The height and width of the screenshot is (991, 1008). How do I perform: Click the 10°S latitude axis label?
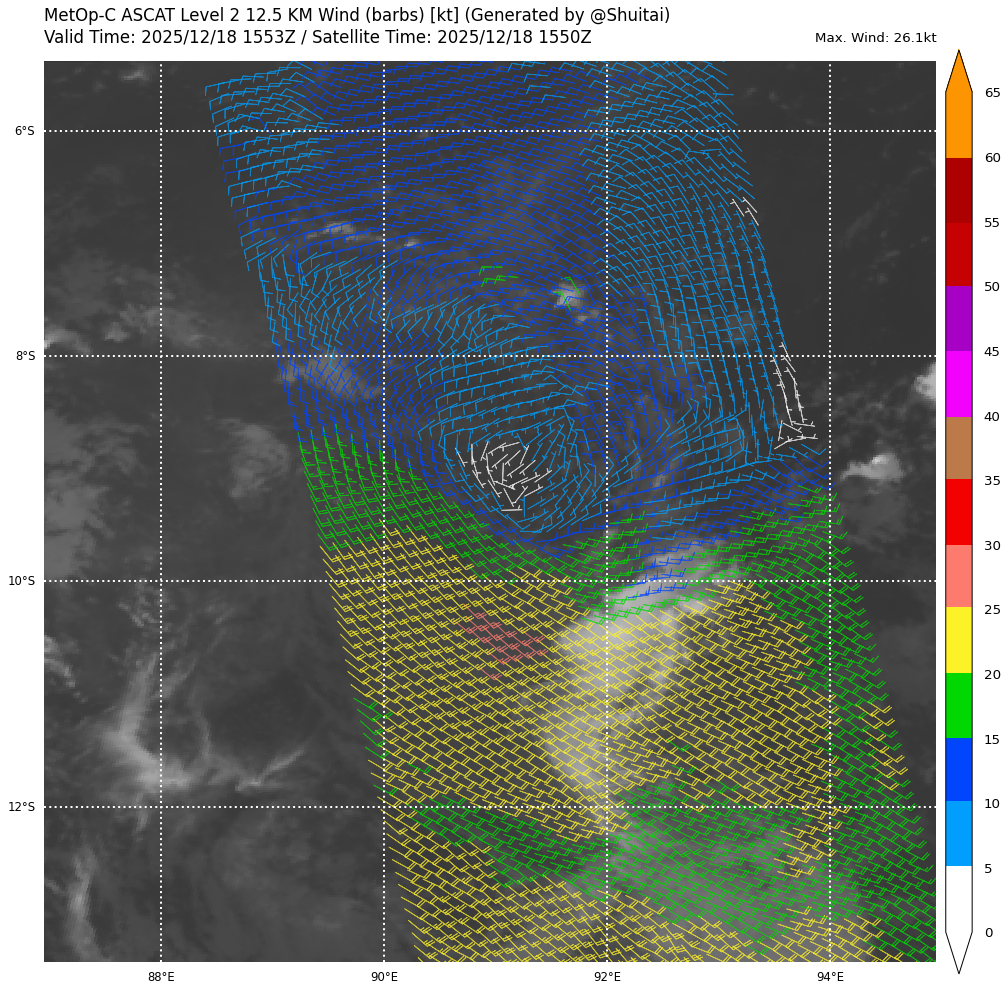tap(22, 581)
